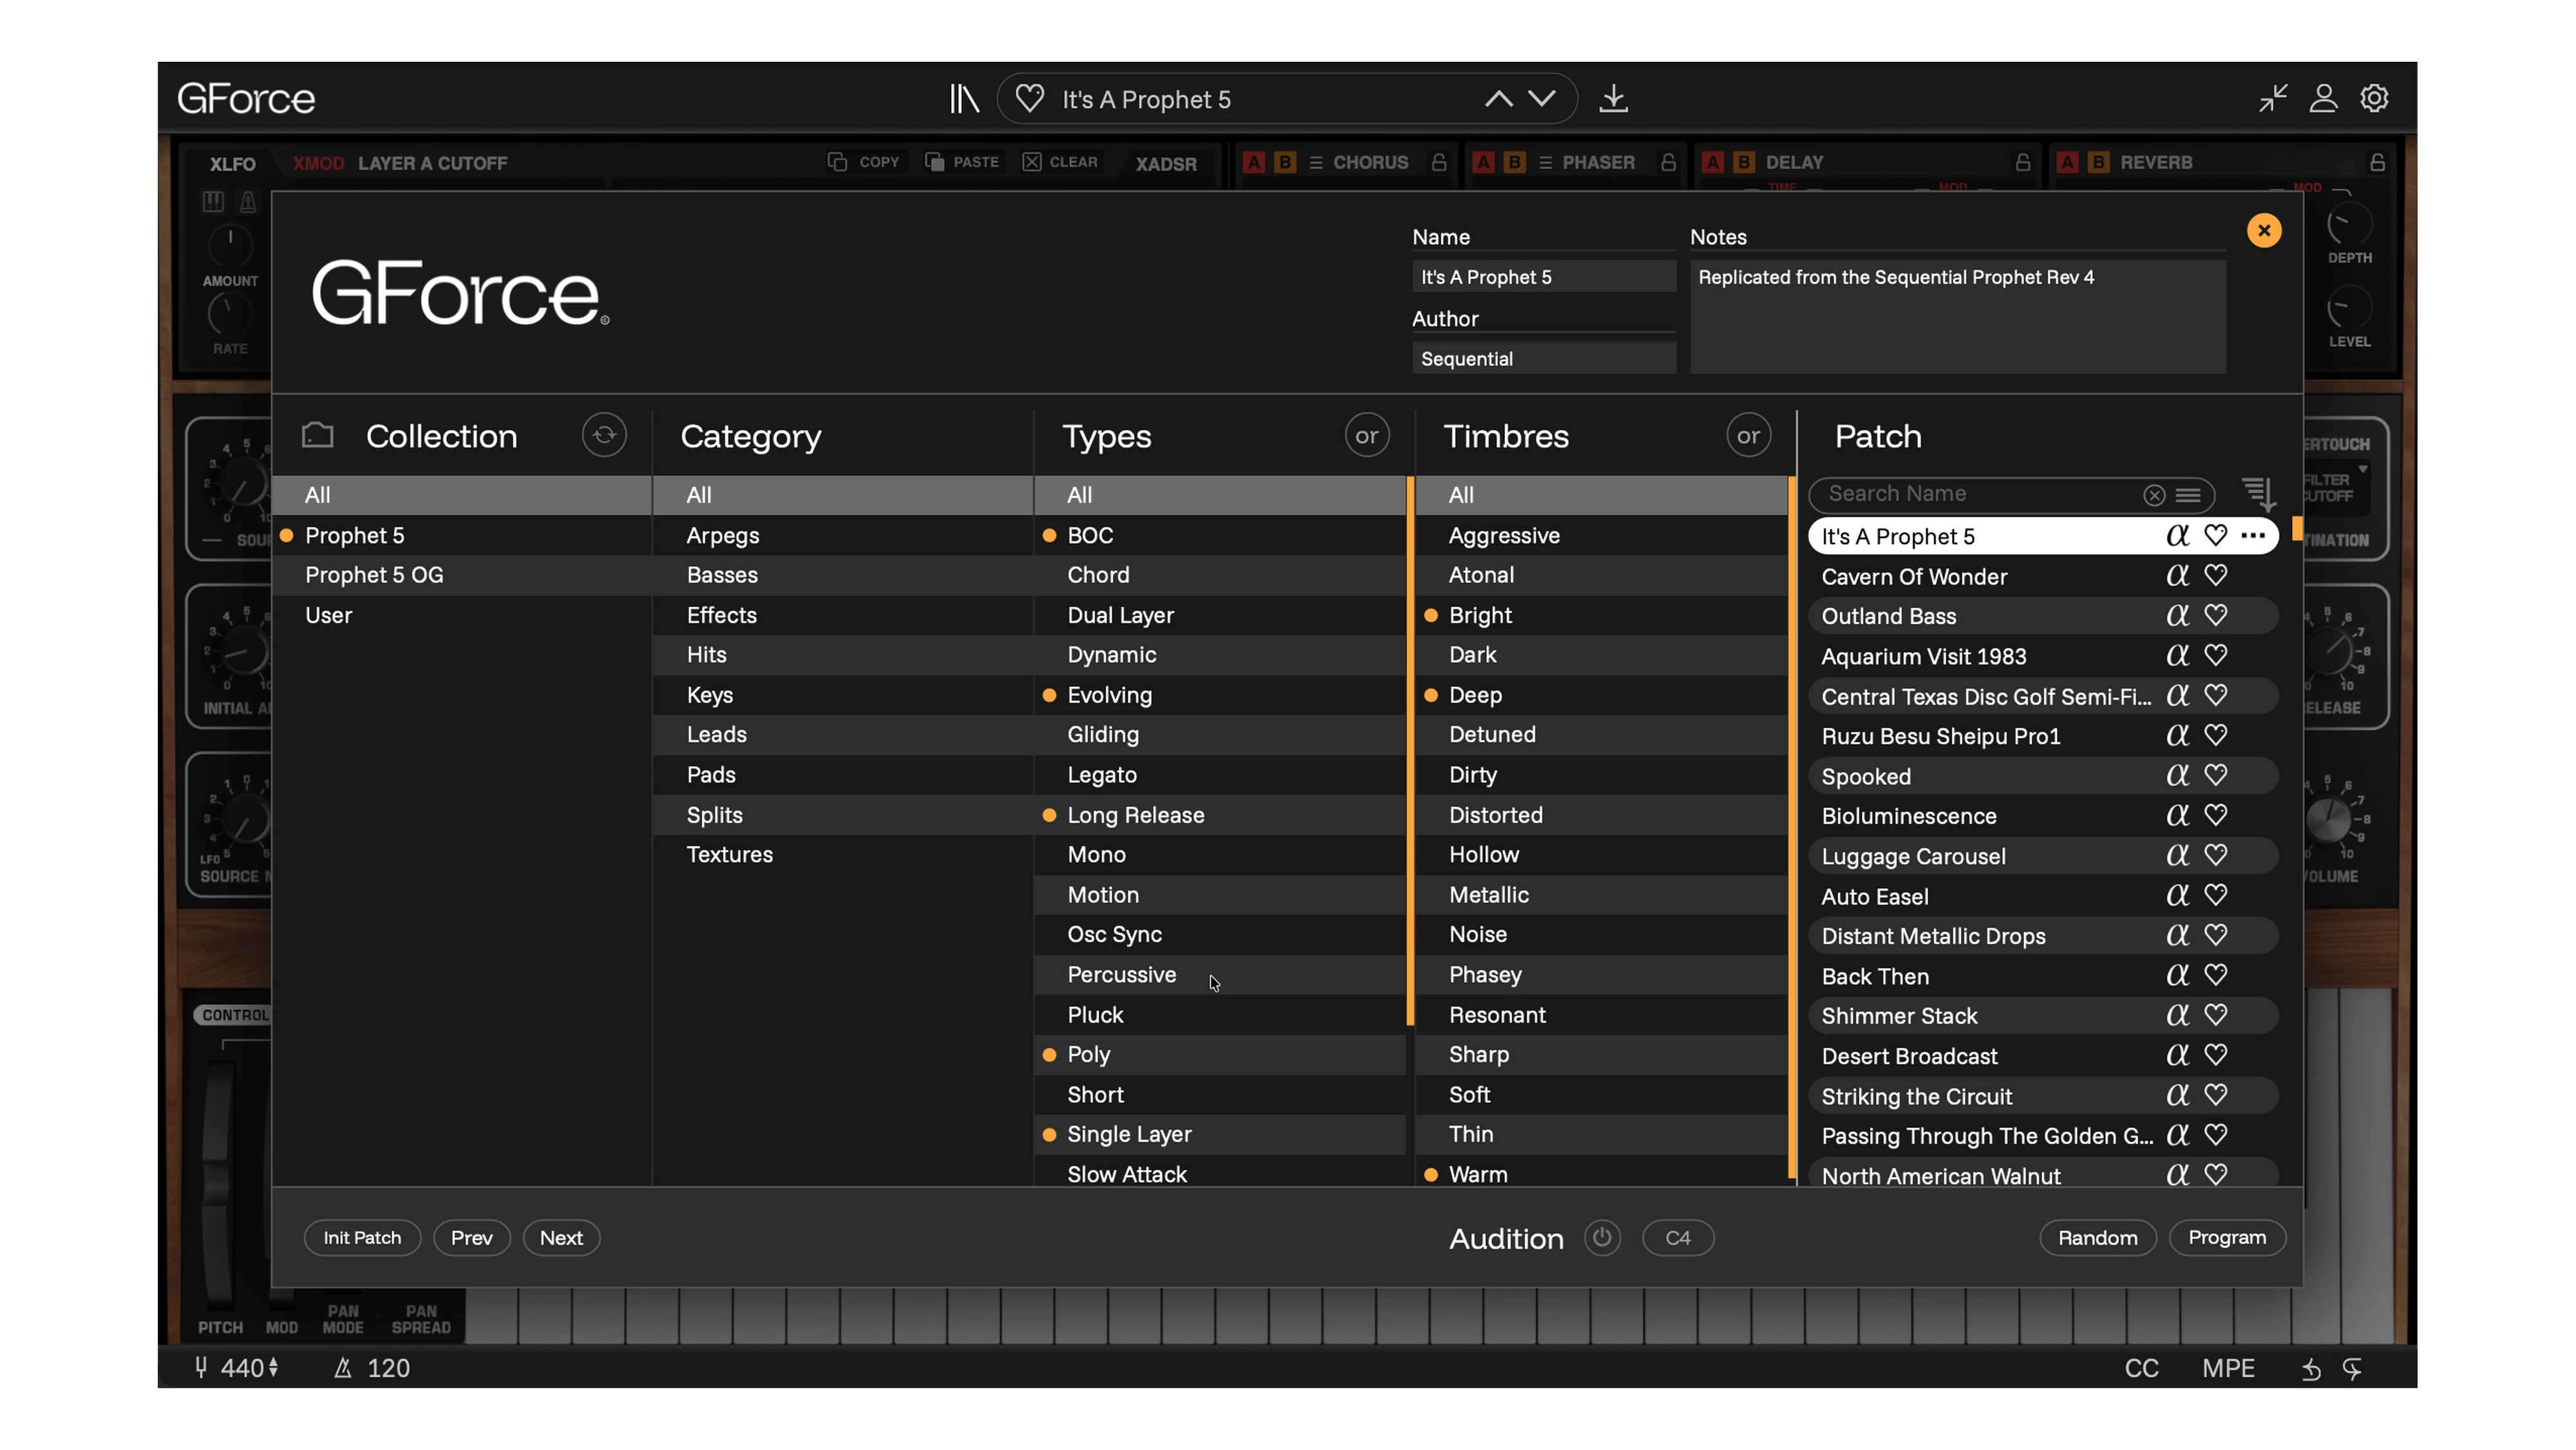This screenshot has width=2576, height=1450.
Task: Adjust the 440 tuning stepper
Action: pyautogui.click(x=273, y=1368)
